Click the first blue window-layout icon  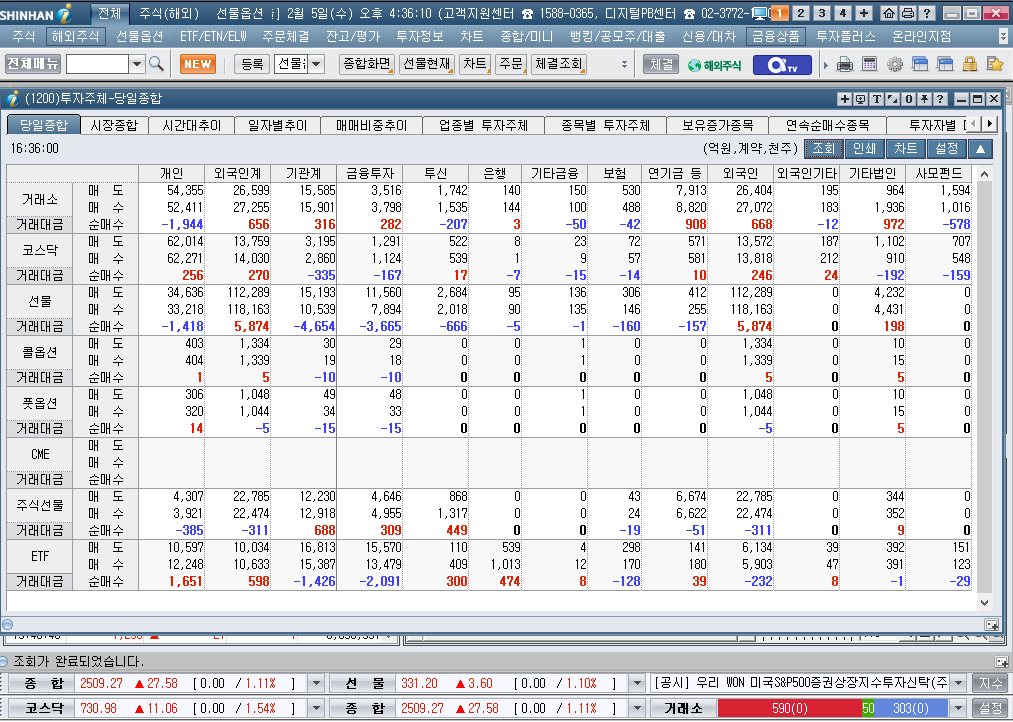coord(920,64)
